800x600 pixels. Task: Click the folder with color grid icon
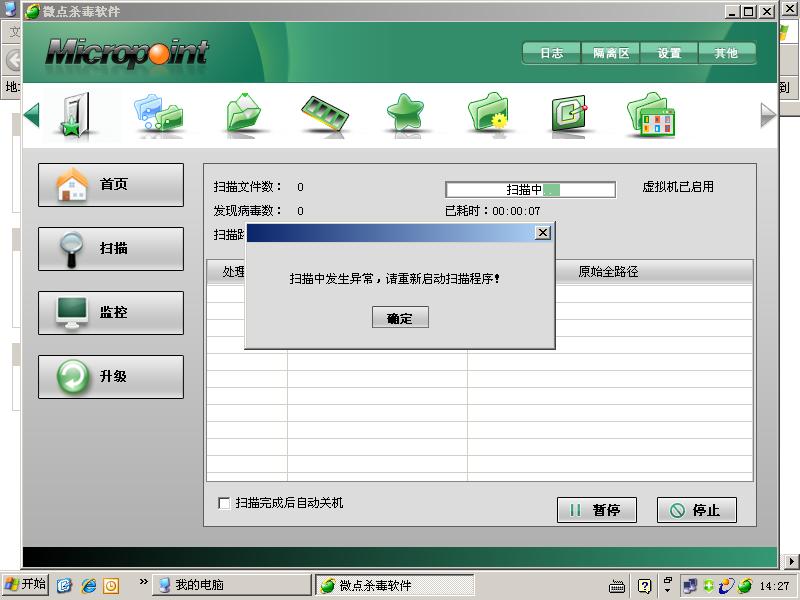652,114
